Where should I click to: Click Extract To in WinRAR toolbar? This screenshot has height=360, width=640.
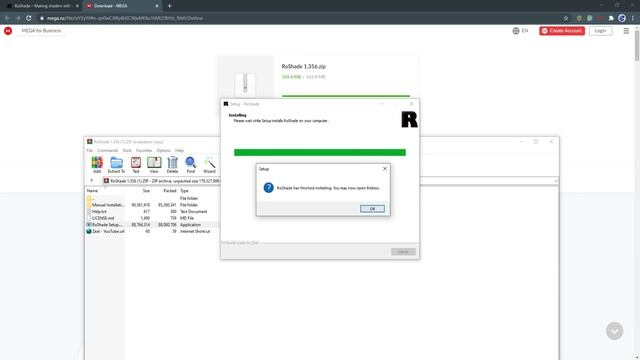(116, 164)
